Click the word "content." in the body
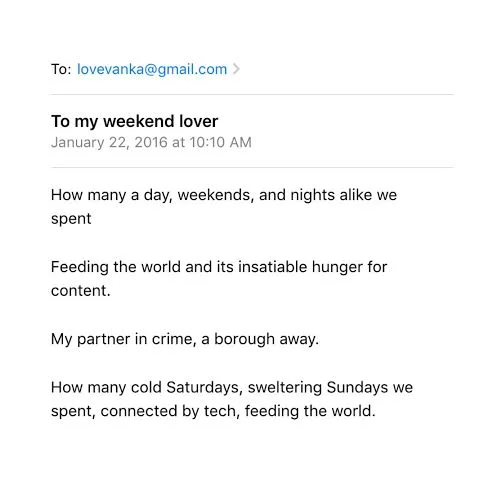 coord(80,291)
